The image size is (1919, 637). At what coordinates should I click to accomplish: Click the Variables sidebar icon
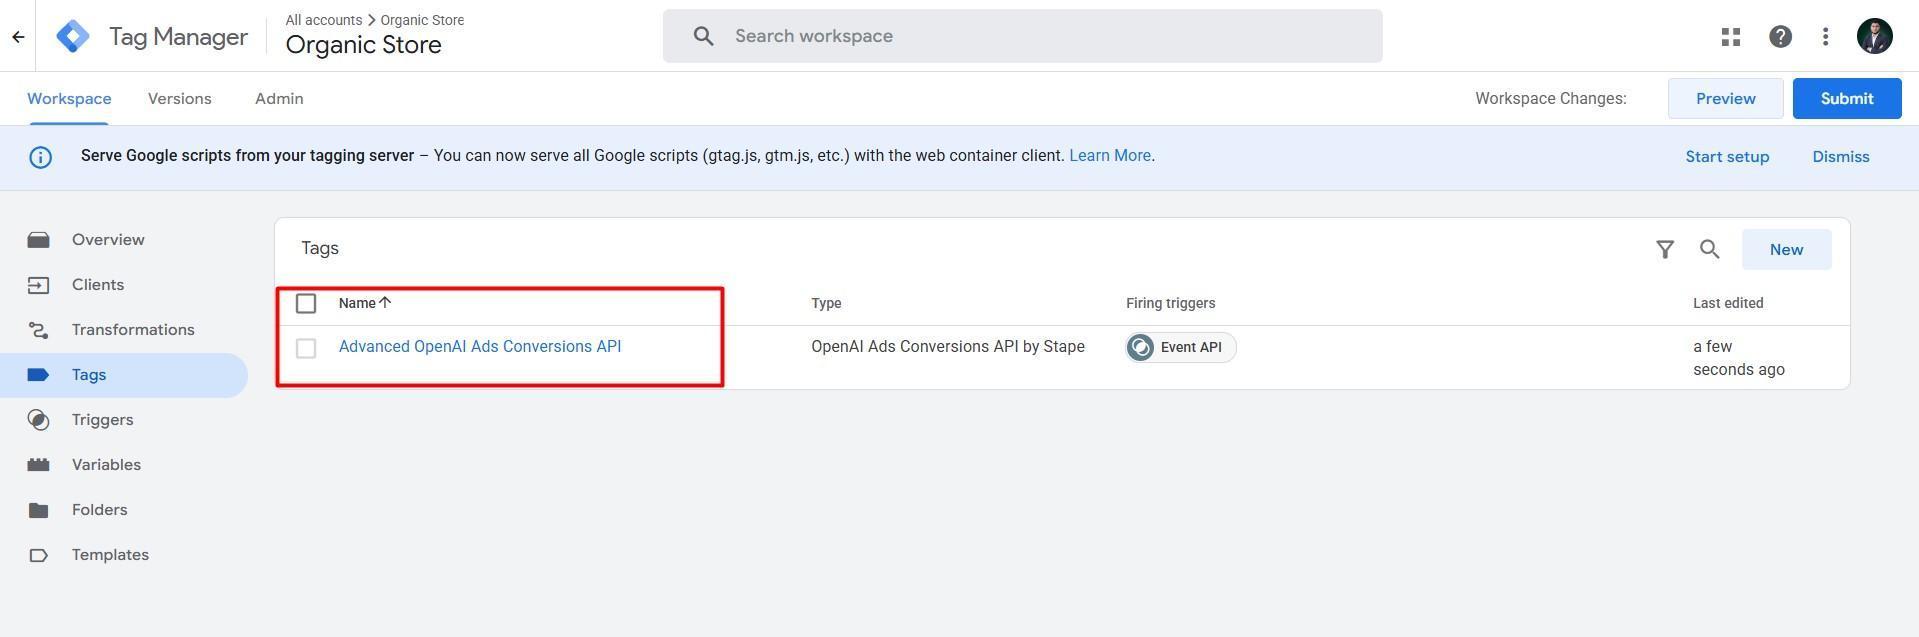click(x=38, y=465)
